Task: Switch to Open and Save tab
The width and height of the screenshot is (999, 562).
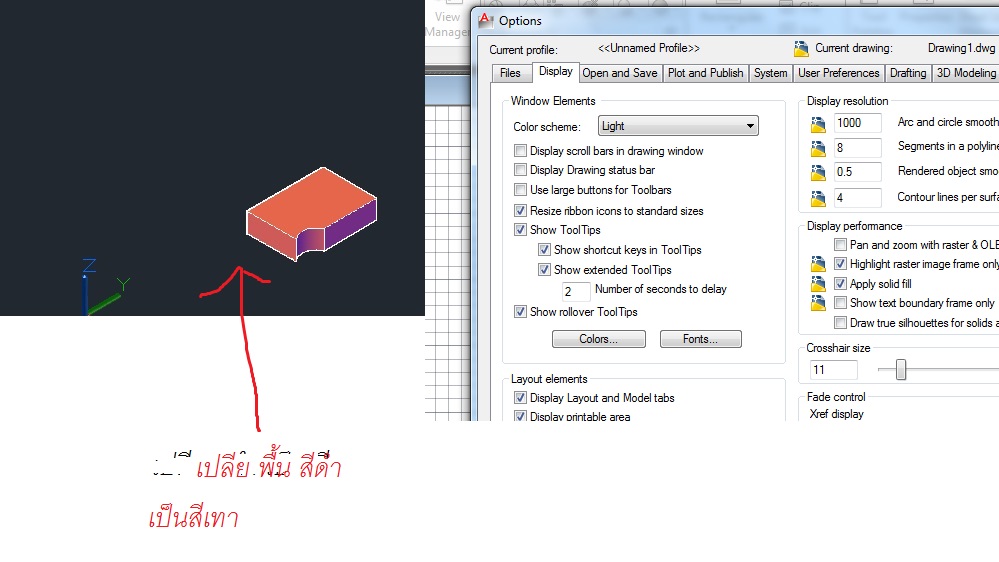Action: click(x=620, y=73)
